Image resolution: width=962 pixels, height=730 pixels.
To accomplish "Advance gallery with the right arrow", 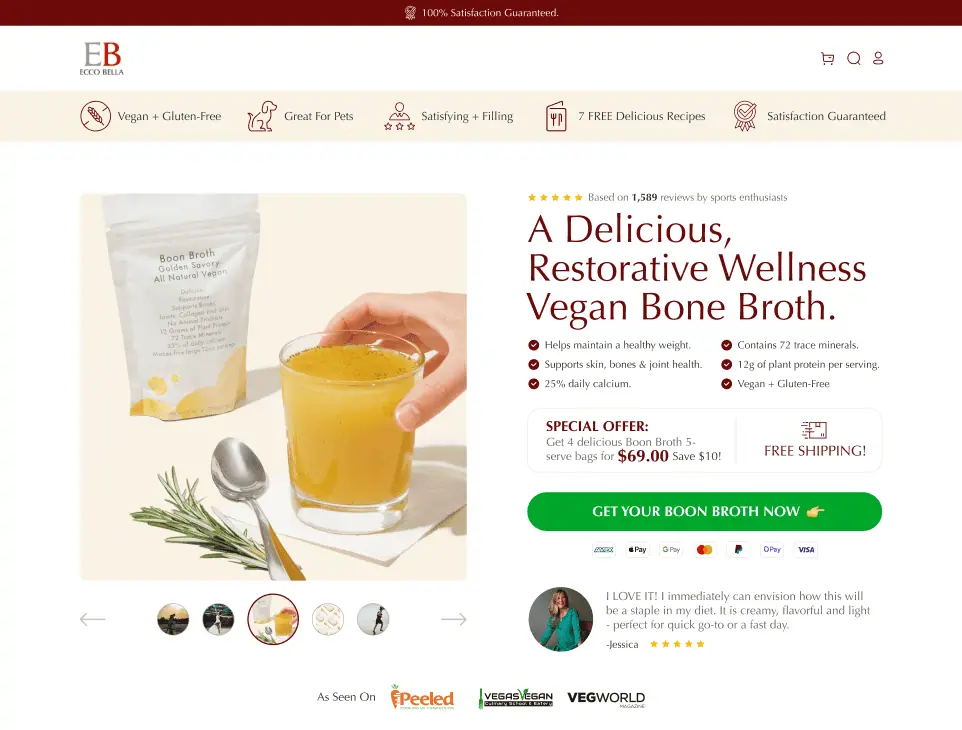I will pos(453,619).
